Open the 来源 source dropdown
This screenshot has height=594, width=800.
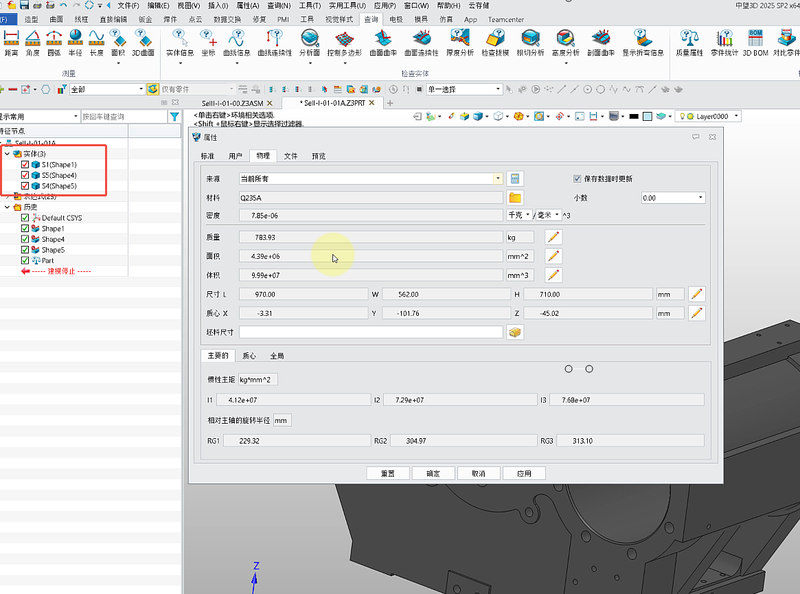coord(498,178)
